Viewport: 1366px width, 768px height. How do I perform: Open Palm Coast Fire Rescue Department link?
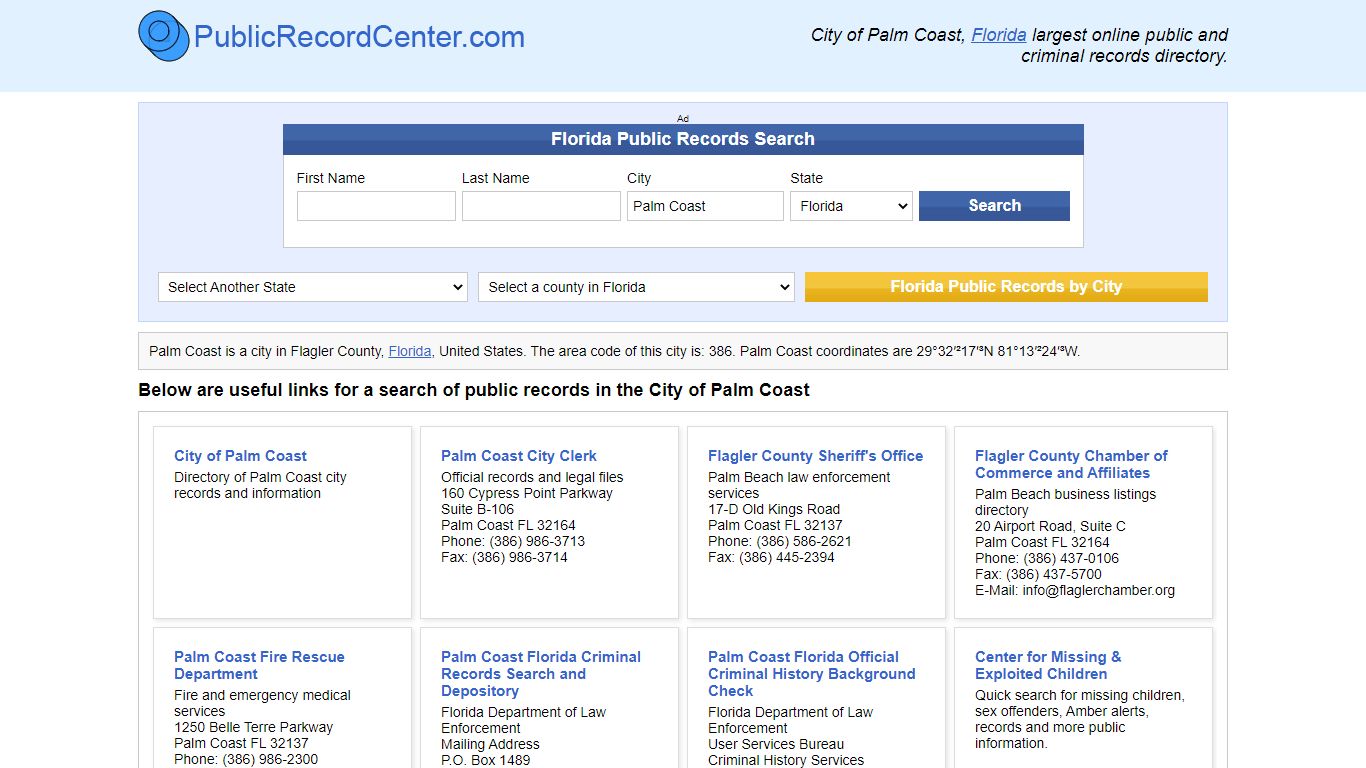click(259, 665)
